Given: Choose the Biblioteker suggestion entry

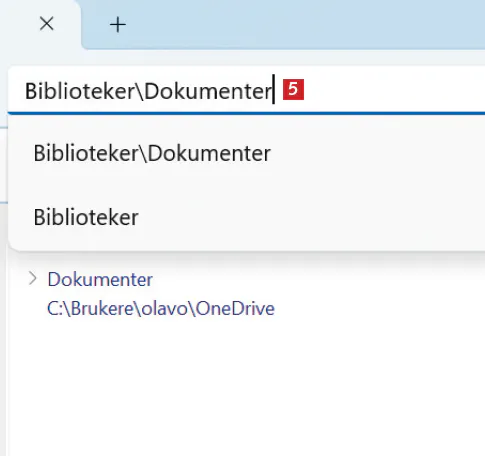Looking at the screenshot, I should 86,217.
